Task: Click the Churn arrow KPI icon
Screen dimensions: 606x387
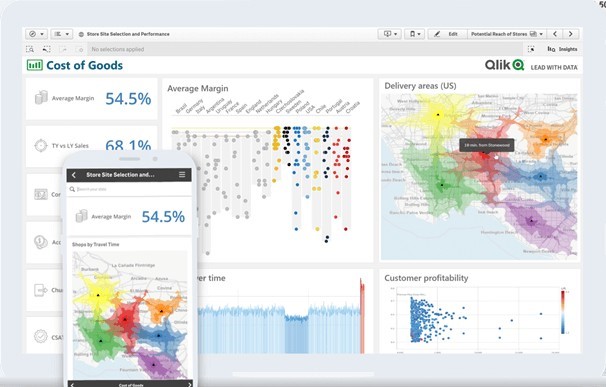Action: click(x=41, y=290)
